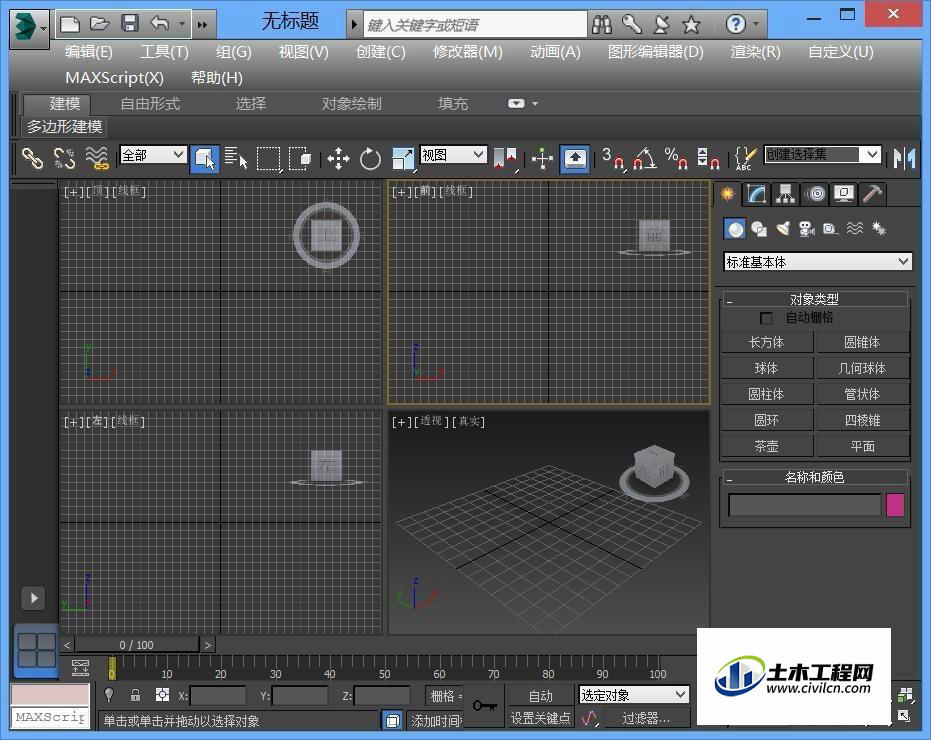The width and height of the screenshot is (931, 740).
Task: Toggle Spinner Snap
Action: point(708,159)
